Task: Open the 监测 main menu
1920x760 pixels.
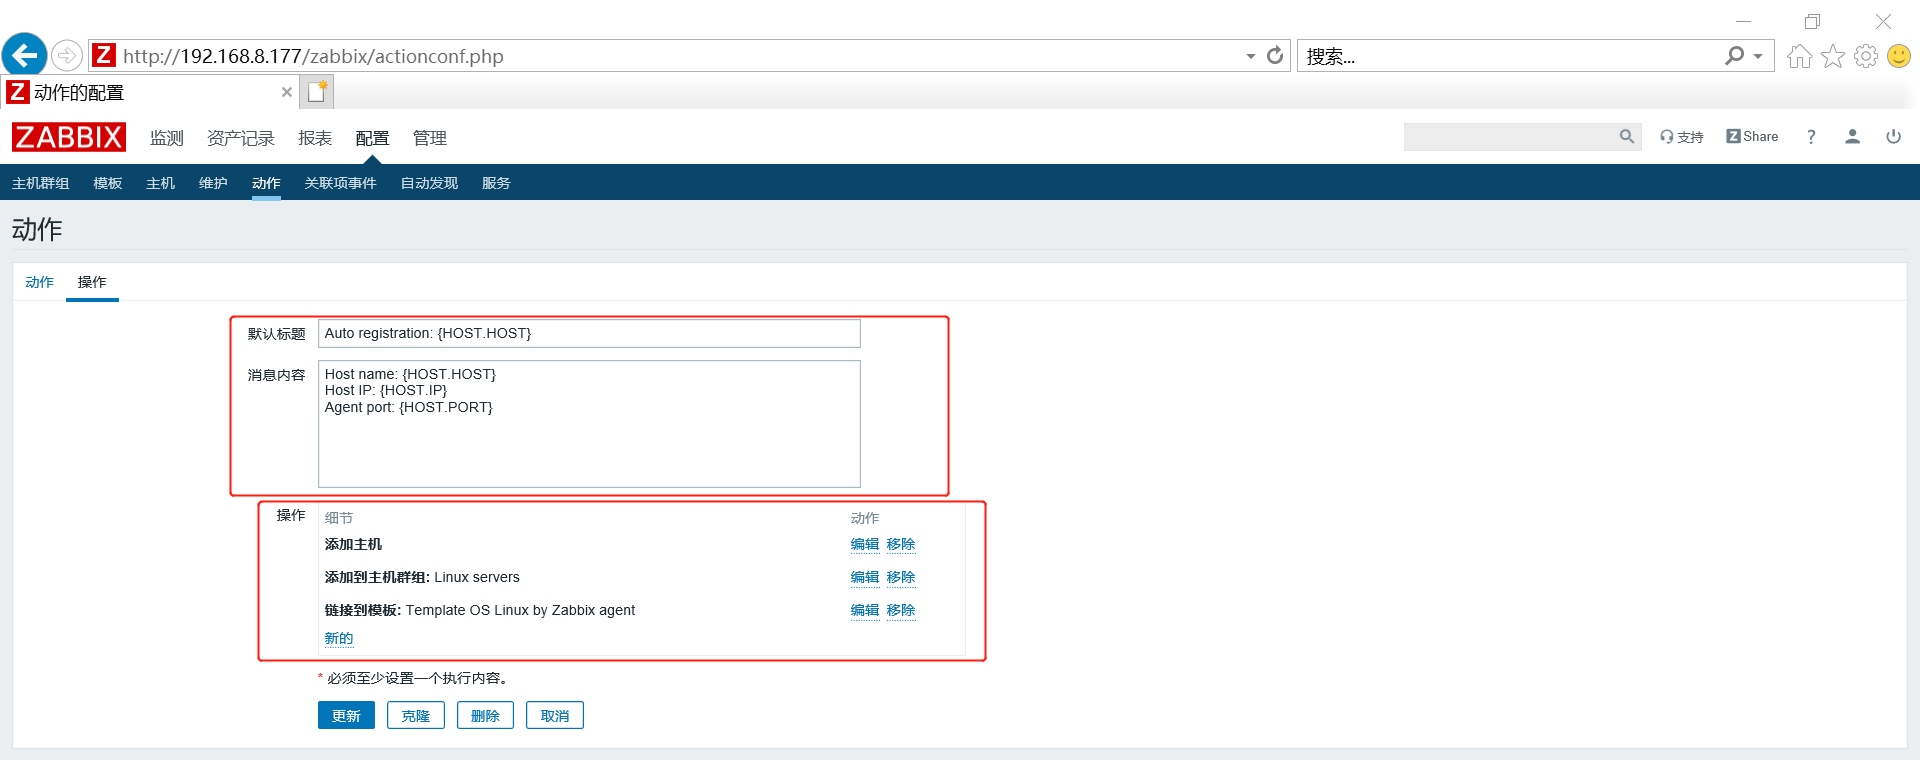Action: pos(167,138)
